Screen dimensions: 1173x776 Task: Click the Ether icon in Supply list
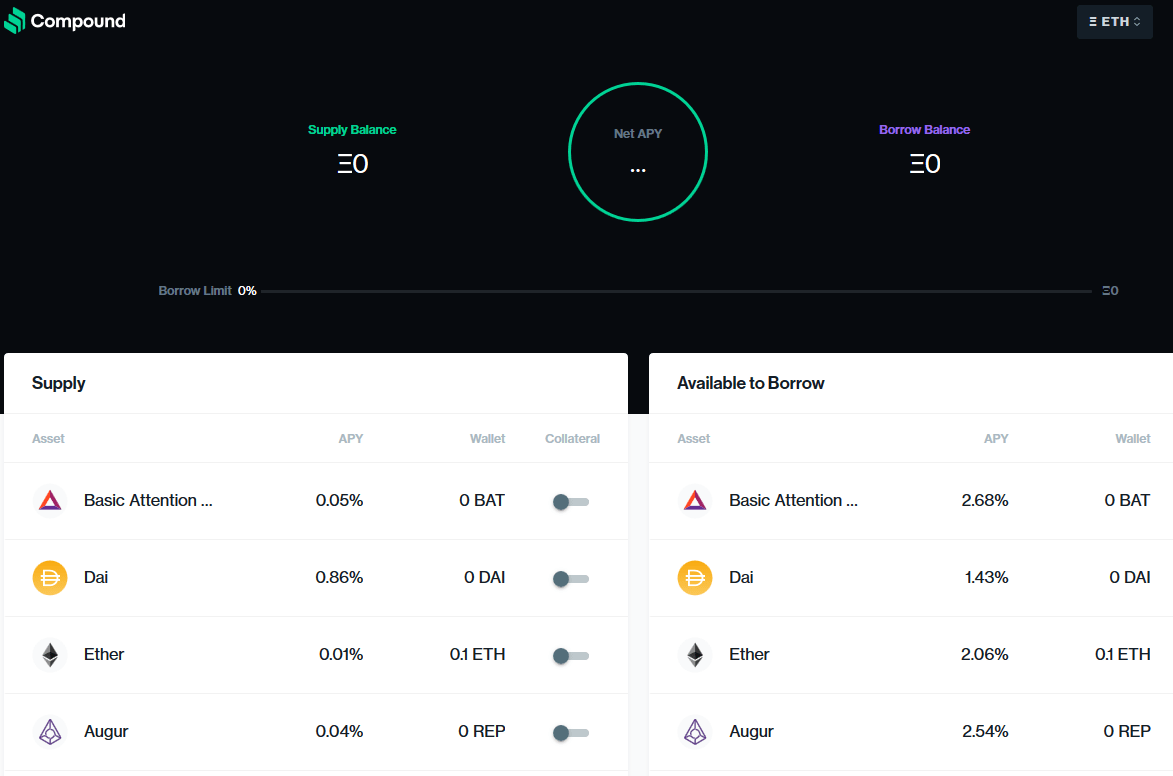point(50,655)
